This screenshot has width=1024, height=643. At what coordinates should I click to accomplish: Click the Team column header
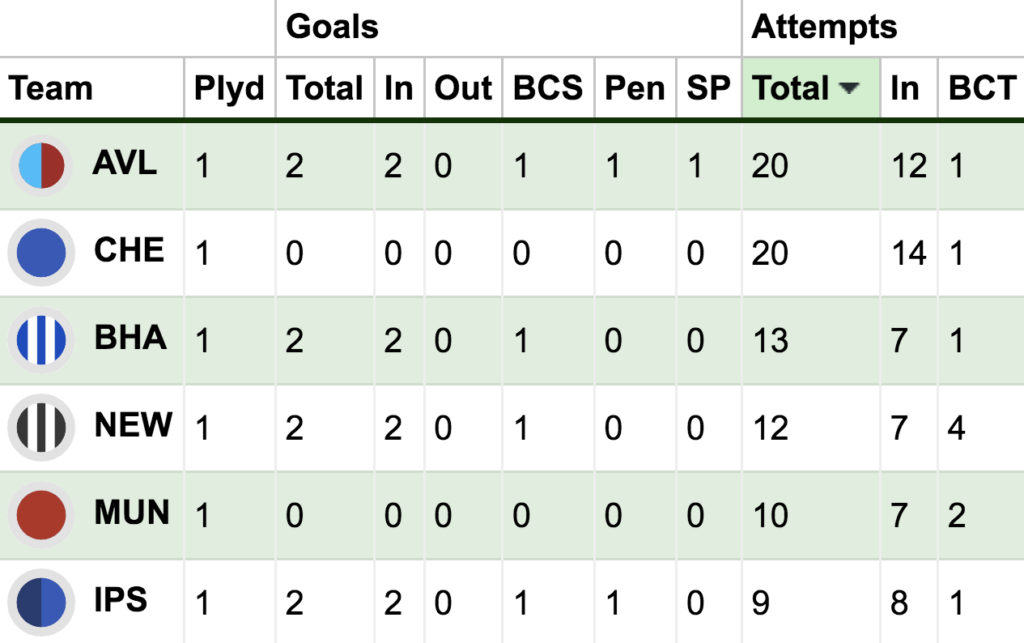(51, 89)
